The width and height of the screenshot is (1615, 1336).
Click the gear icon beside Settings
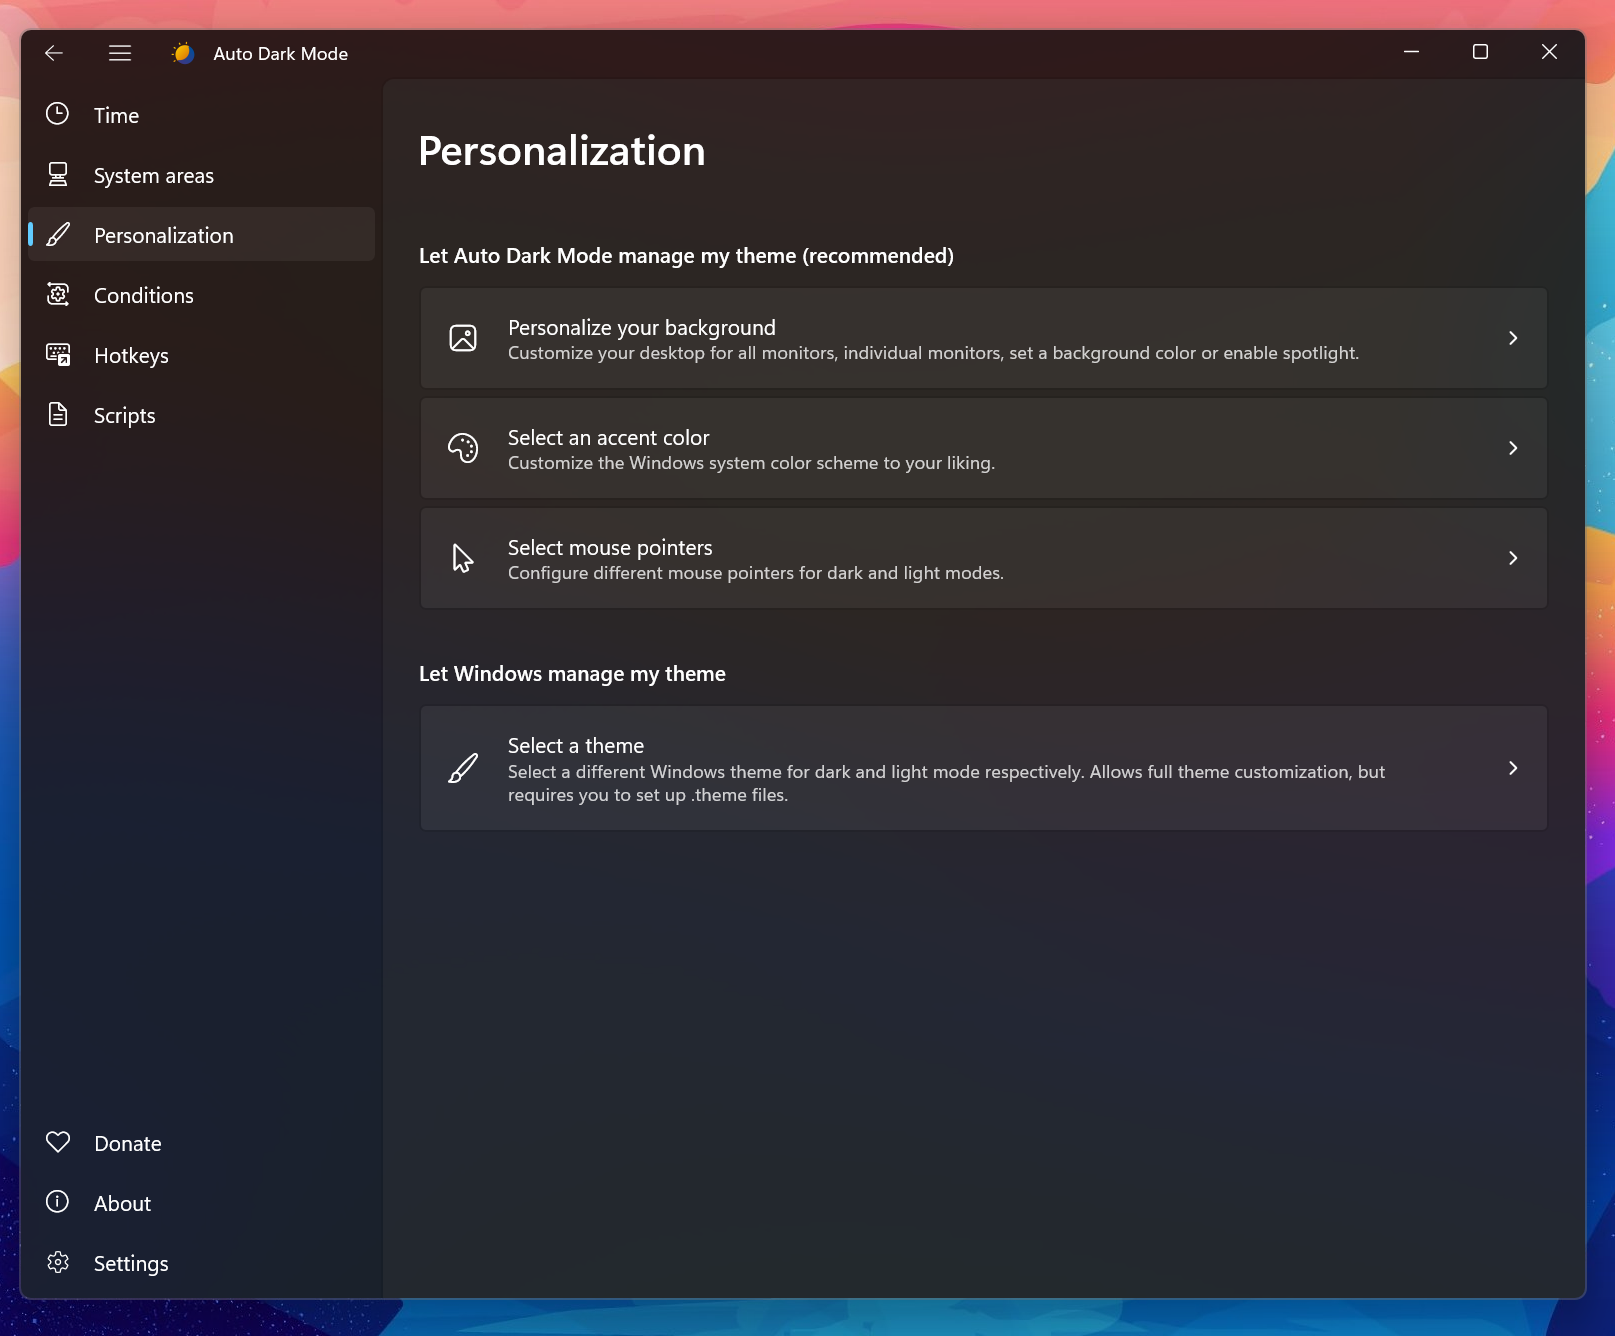(x=58, y=1262)
